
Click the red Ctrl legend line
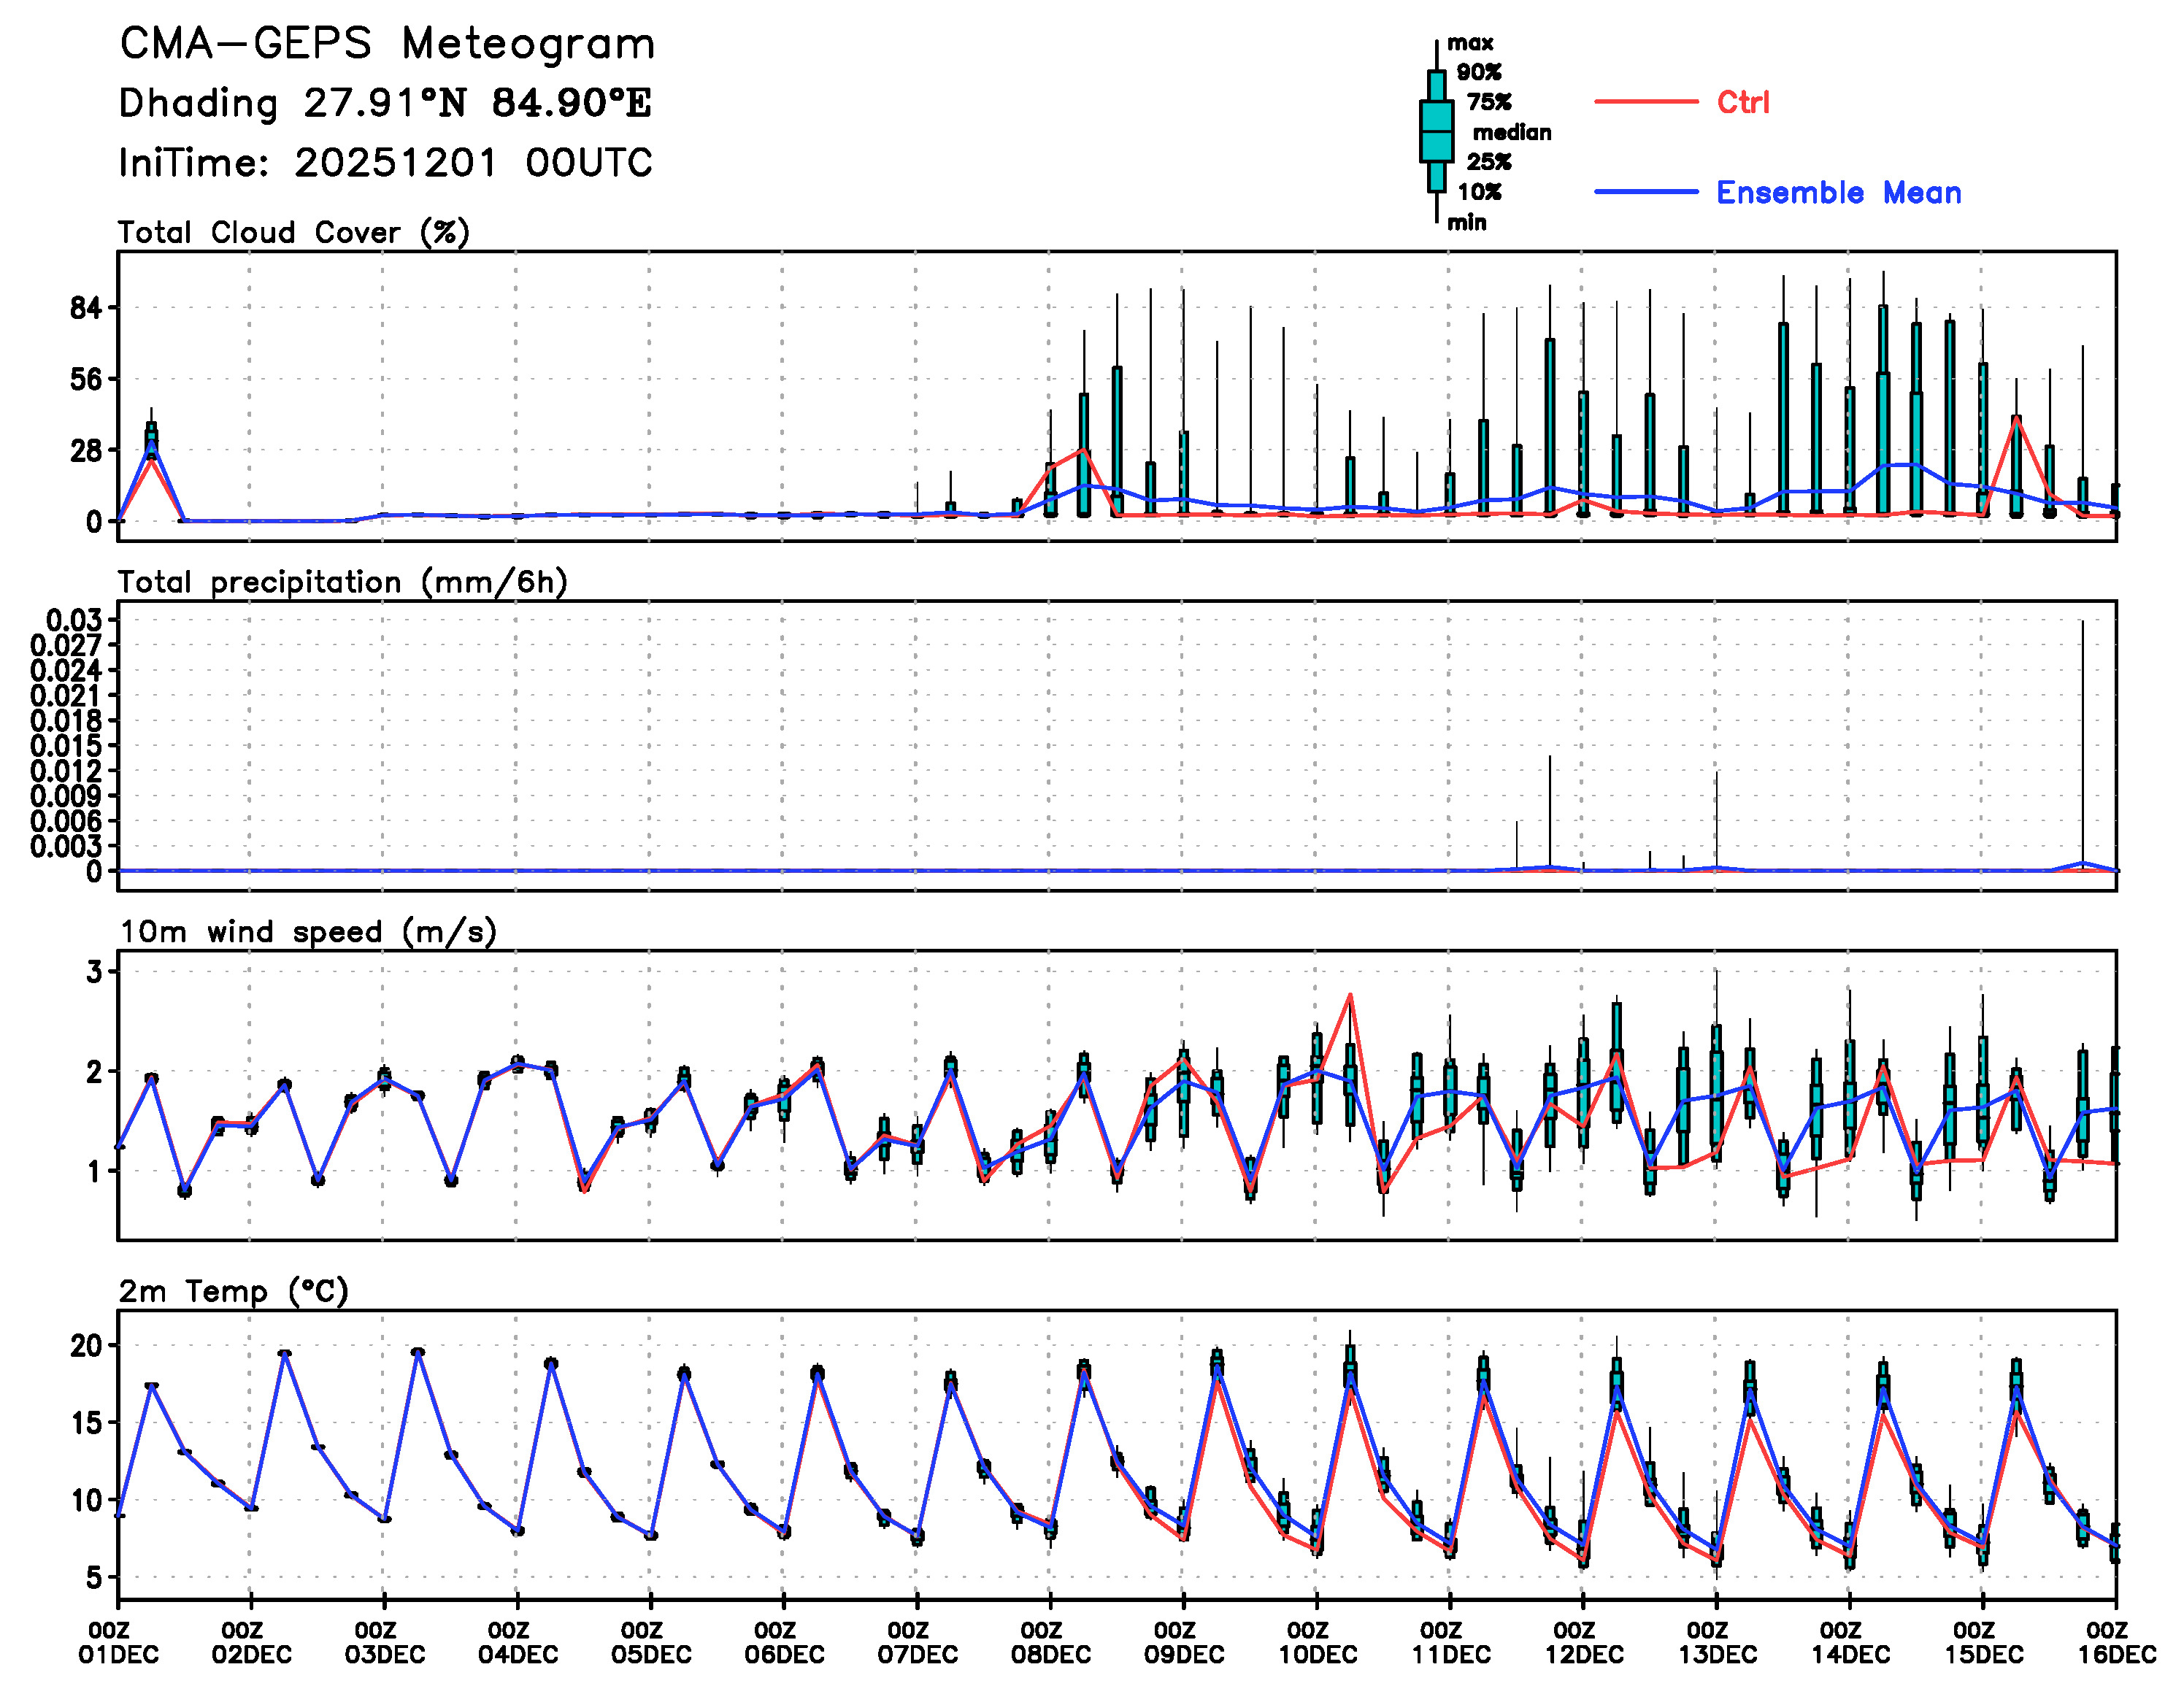tap(1645, 102)
